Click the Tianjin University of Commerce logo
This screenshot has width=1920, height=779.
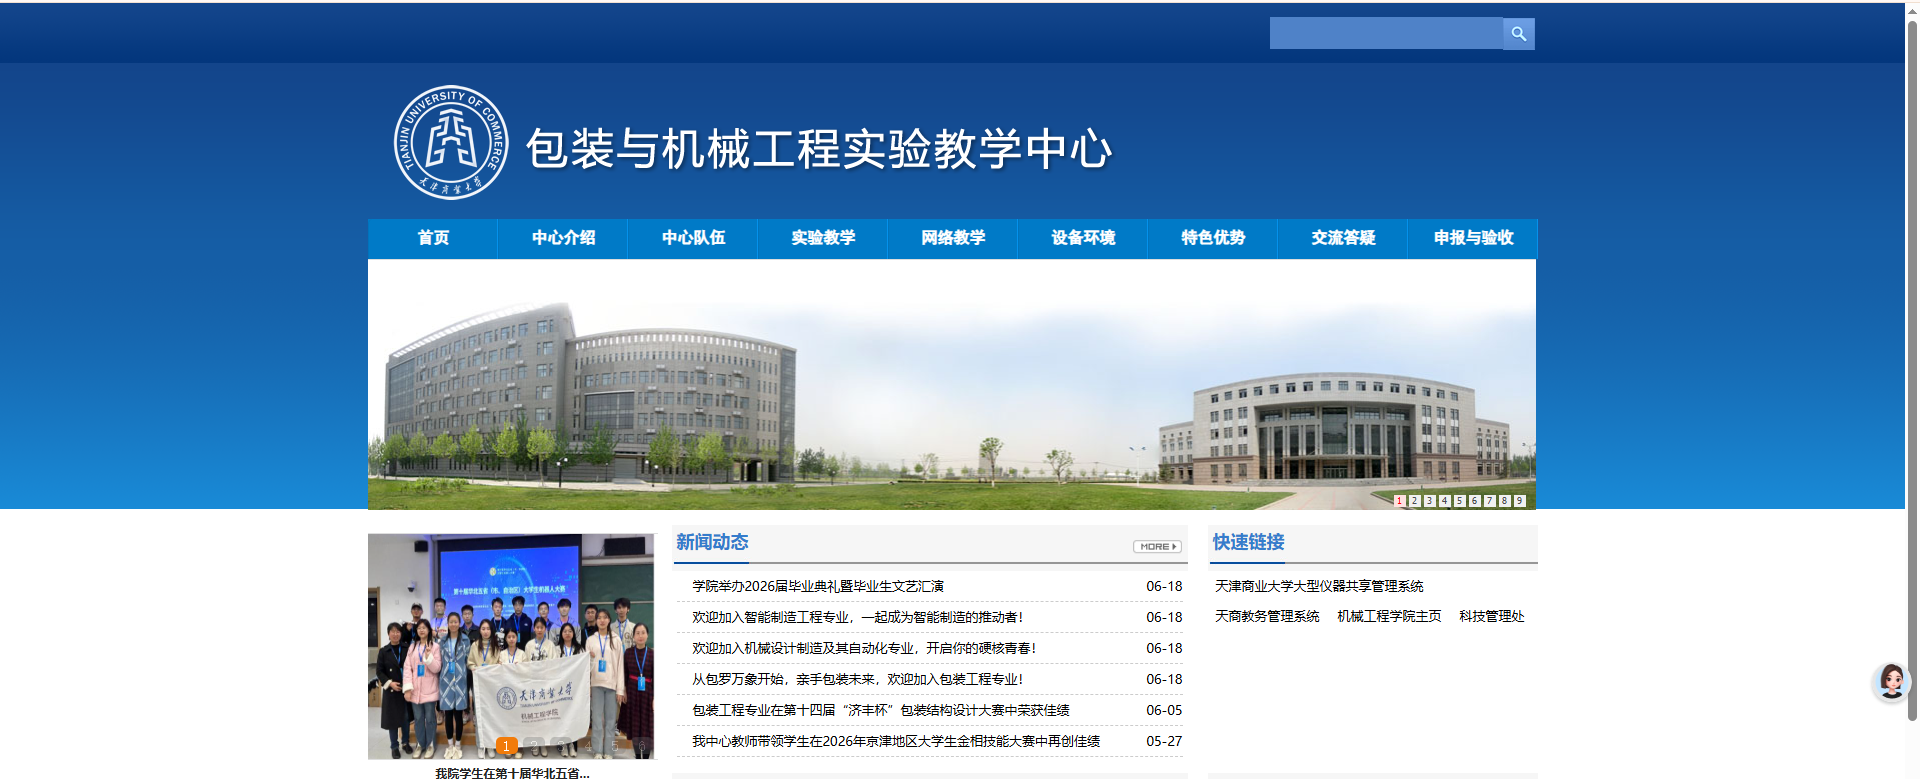pyautogui.click(x=451, y=142)
